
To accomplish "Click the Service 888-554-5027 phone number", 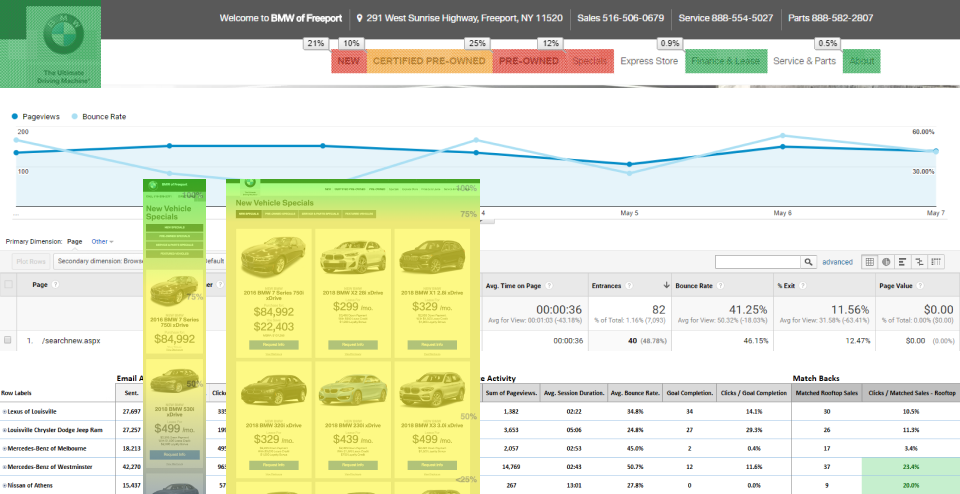I will click(x=726, y=18).
